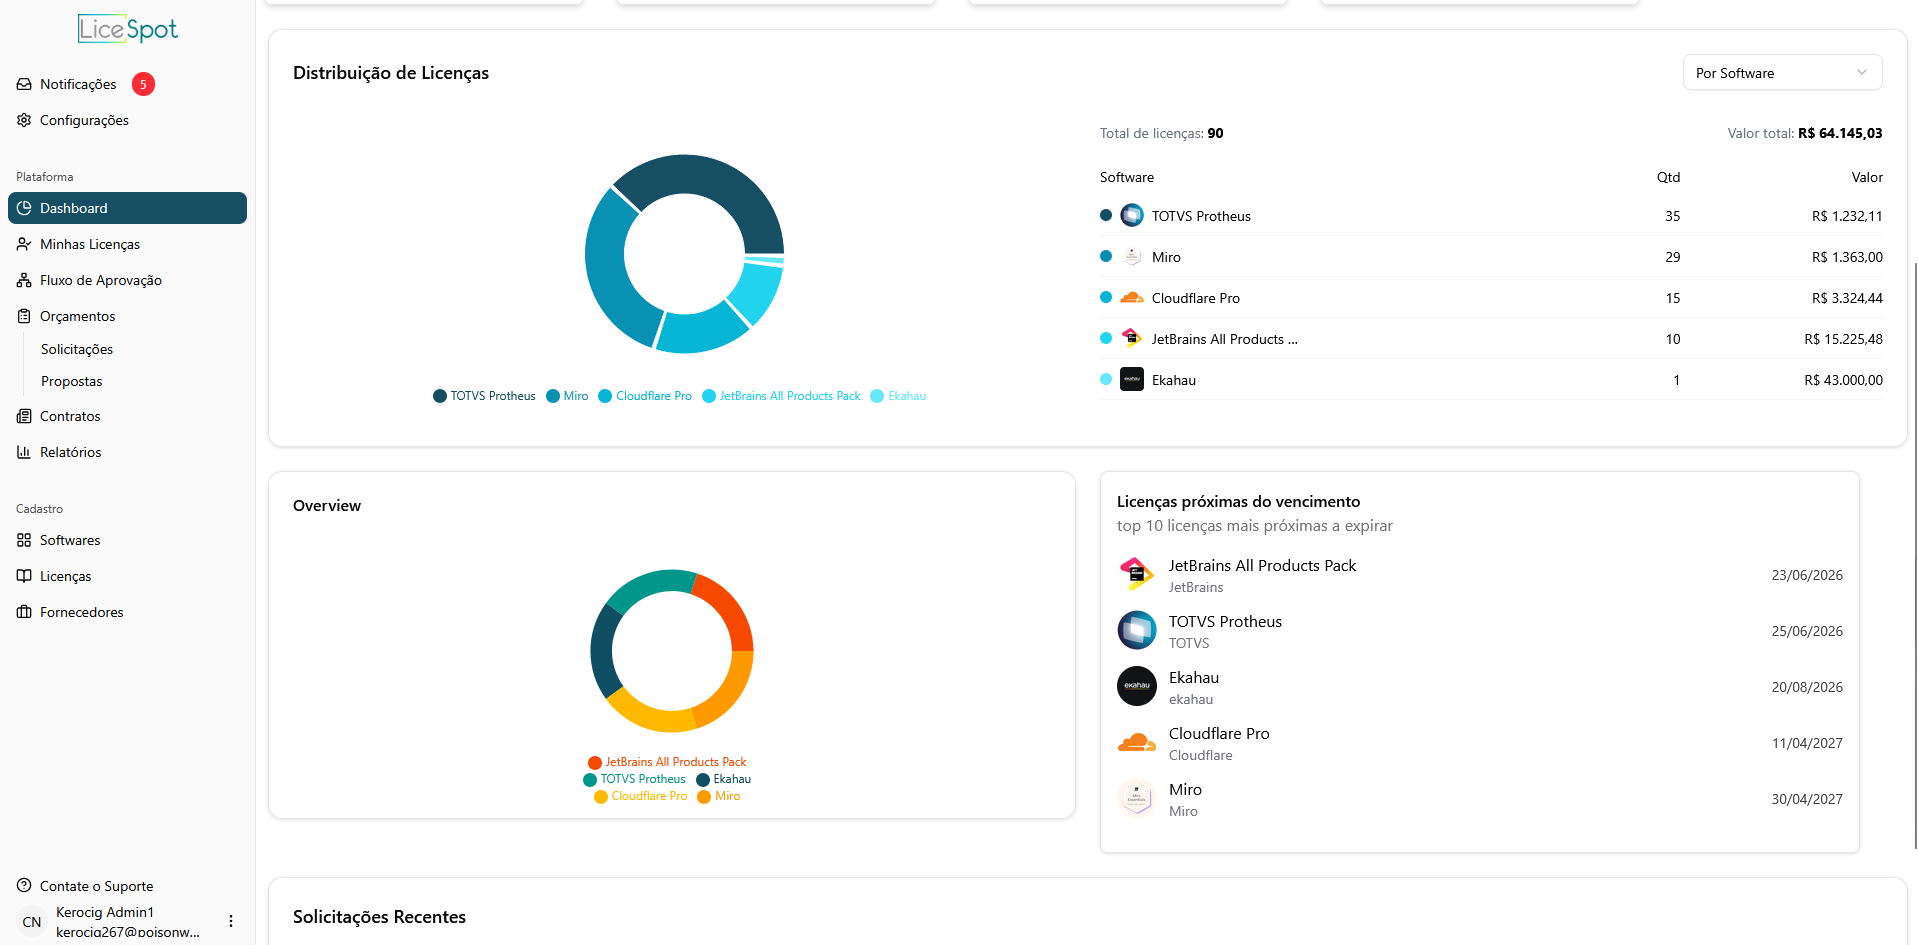
Task: Click the TOTVS Protheus logo in the software table
Action: coord(1132,215)
